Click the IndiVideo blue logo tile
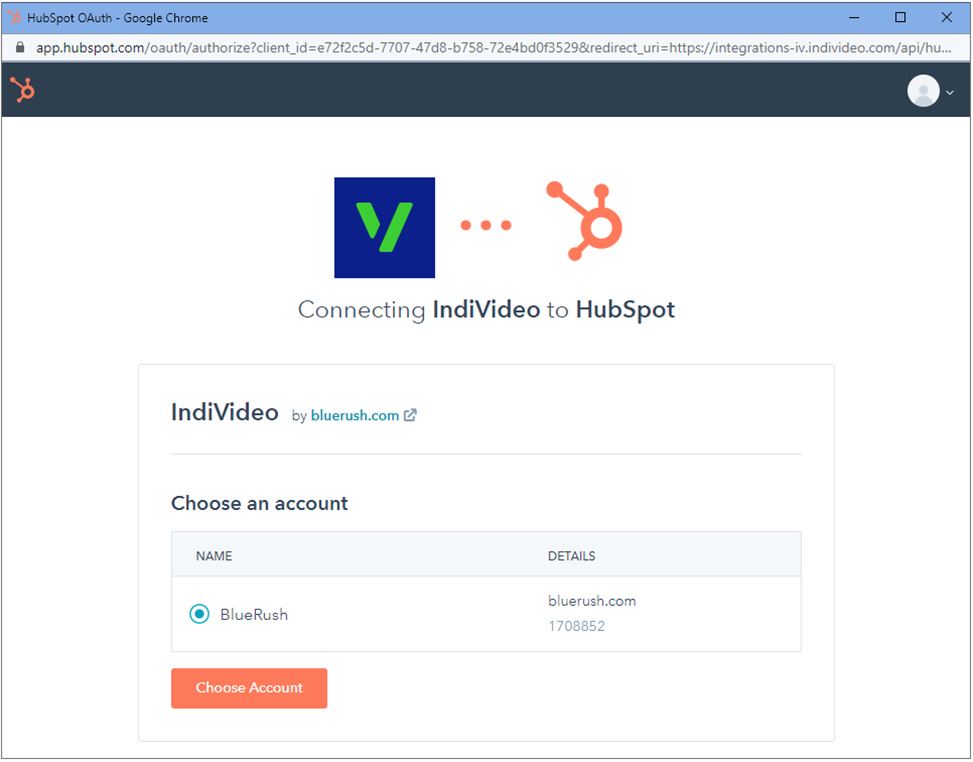This screenshot has width=973, height=762. 384,228
